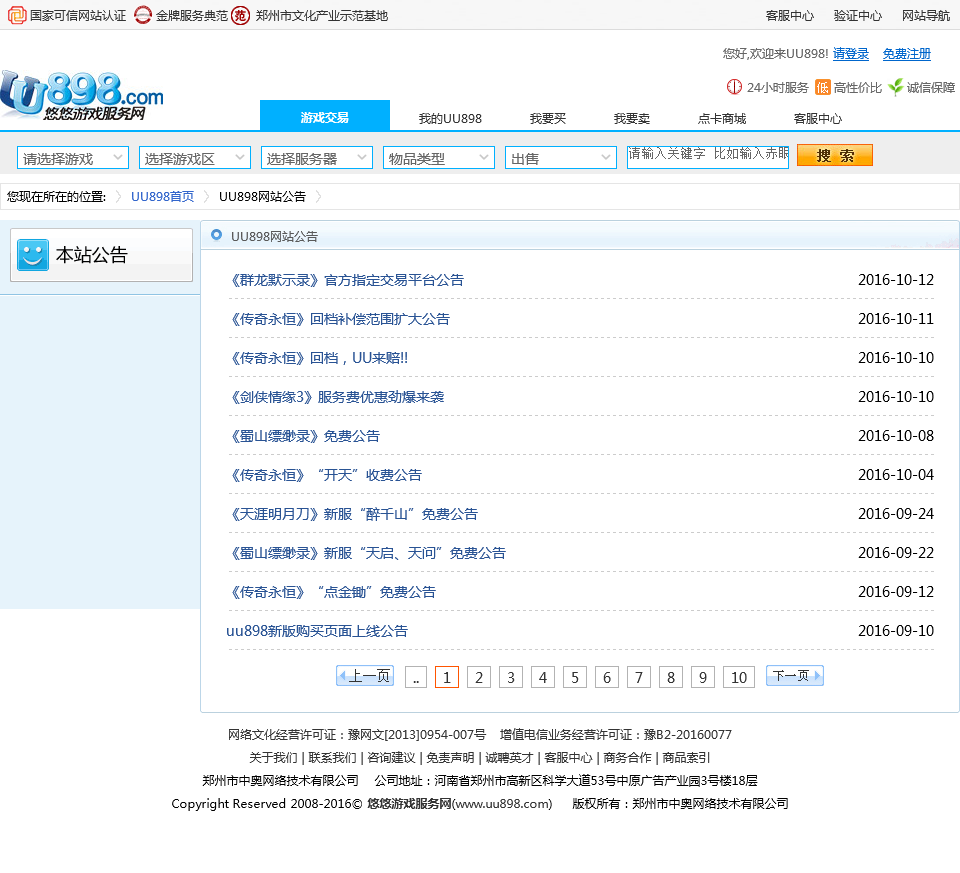Click the footer 客服中心 link
Image resolution: width=960 pixels, height=873 pixels.
[568, 758]
